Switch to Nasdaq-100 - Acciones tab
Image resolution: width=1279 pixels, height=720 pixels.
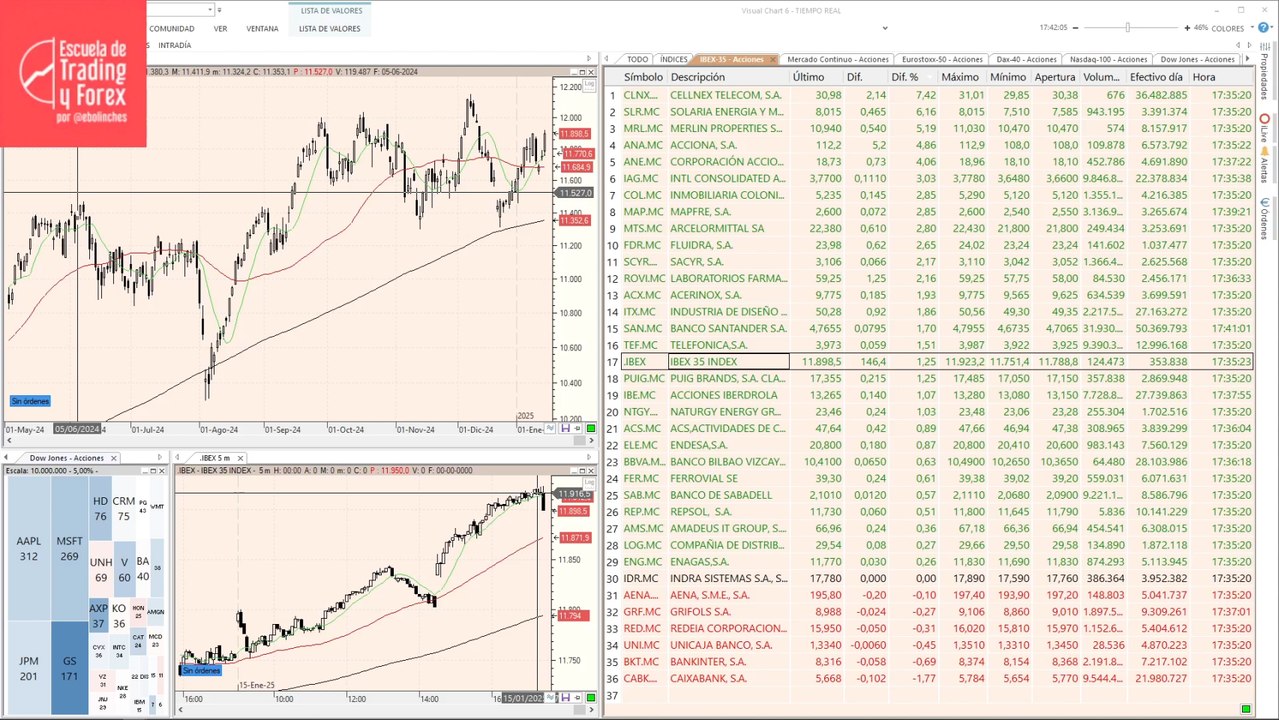coord(1108,59)
